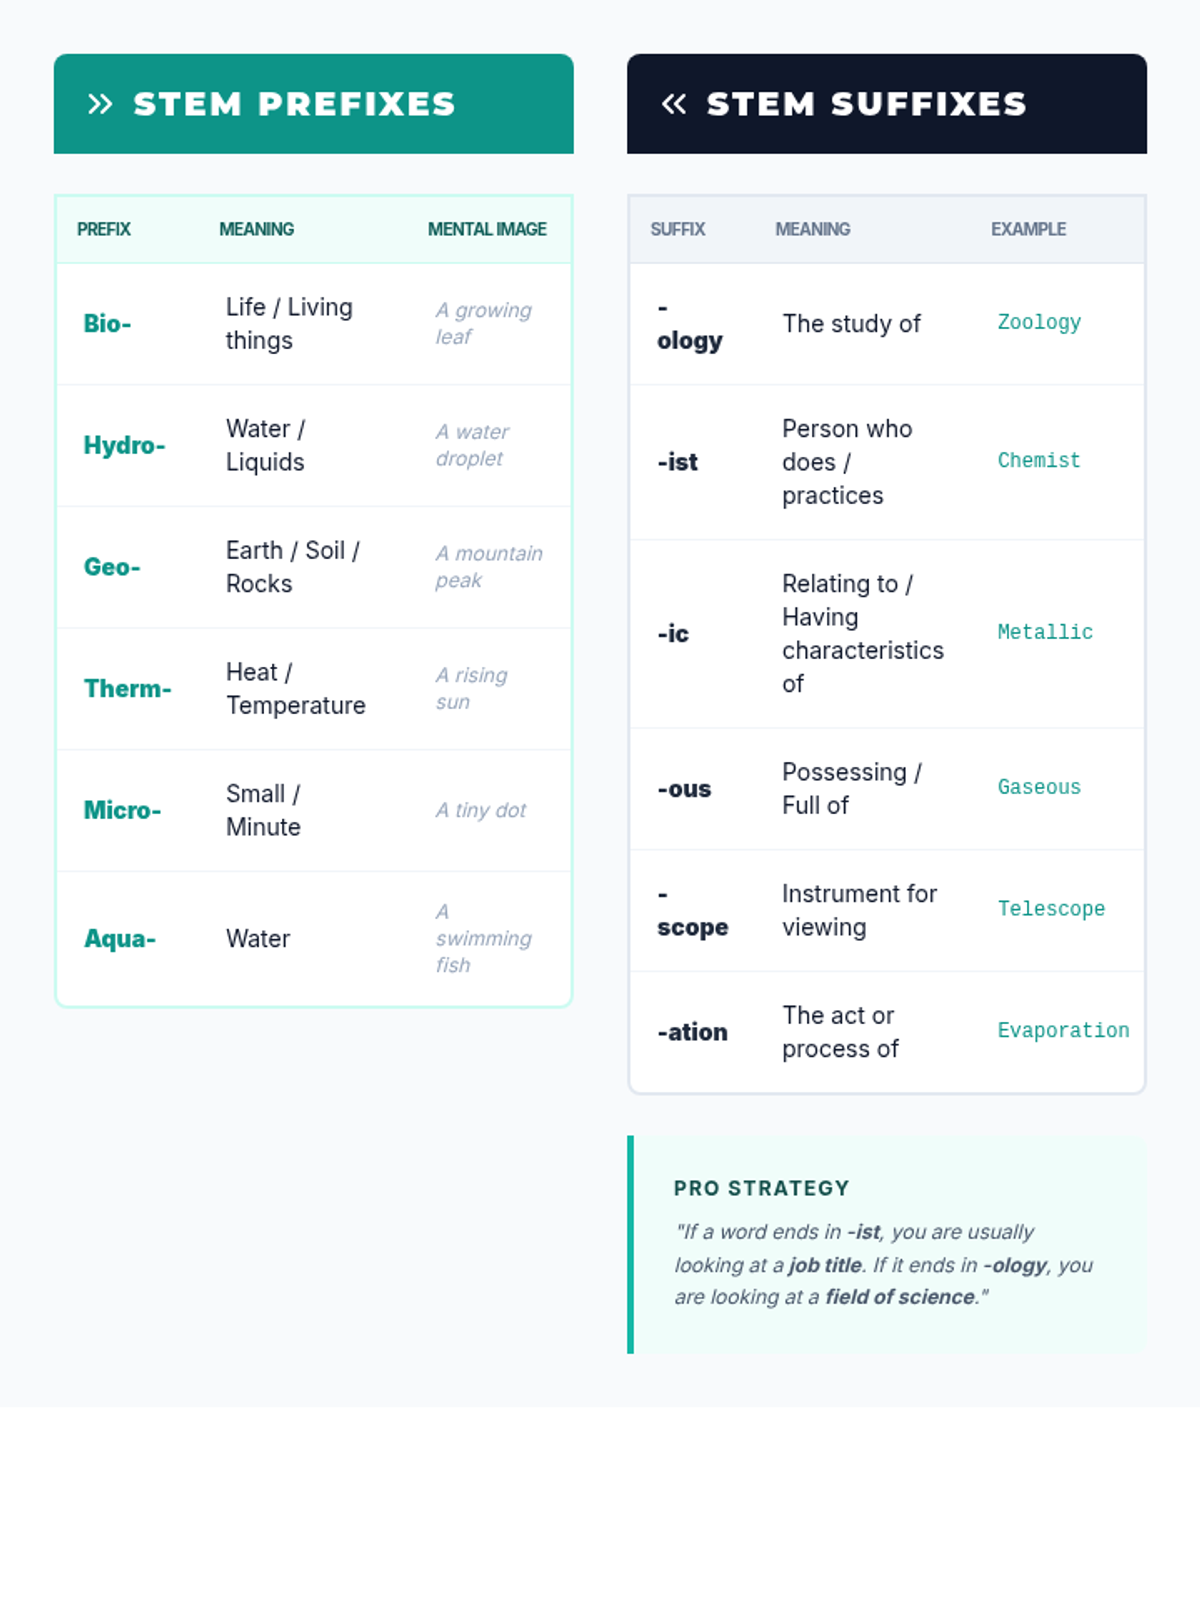Click the Therm- prefix label
This screenshot has height=1600, width=1200.
(x=127, y=689)
